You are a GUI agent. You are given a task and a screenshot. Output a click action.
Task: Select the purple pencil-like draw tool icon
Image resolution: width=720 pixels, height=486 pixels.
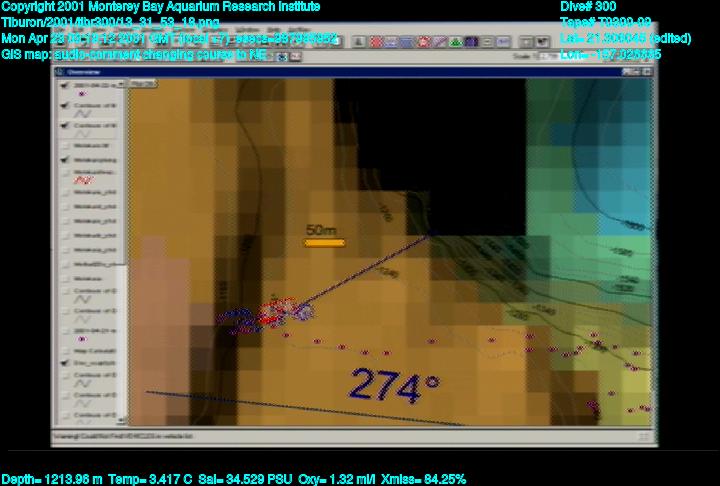pyautogui.click(x=439, y=42)
